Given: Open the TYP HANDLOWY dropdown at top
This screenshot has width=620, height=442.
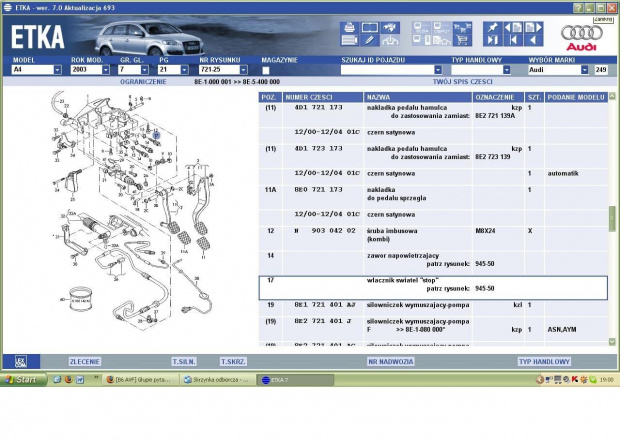Looking at the screenshot, I should pos(481,70).
